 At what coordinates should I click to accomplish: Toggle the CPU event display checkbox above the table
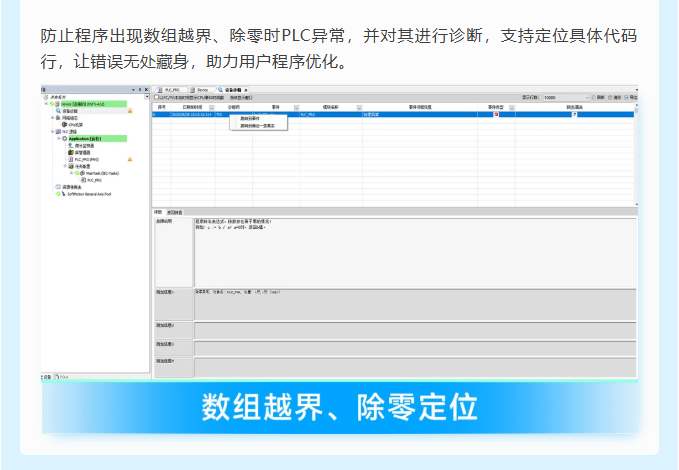pos(157,97)
